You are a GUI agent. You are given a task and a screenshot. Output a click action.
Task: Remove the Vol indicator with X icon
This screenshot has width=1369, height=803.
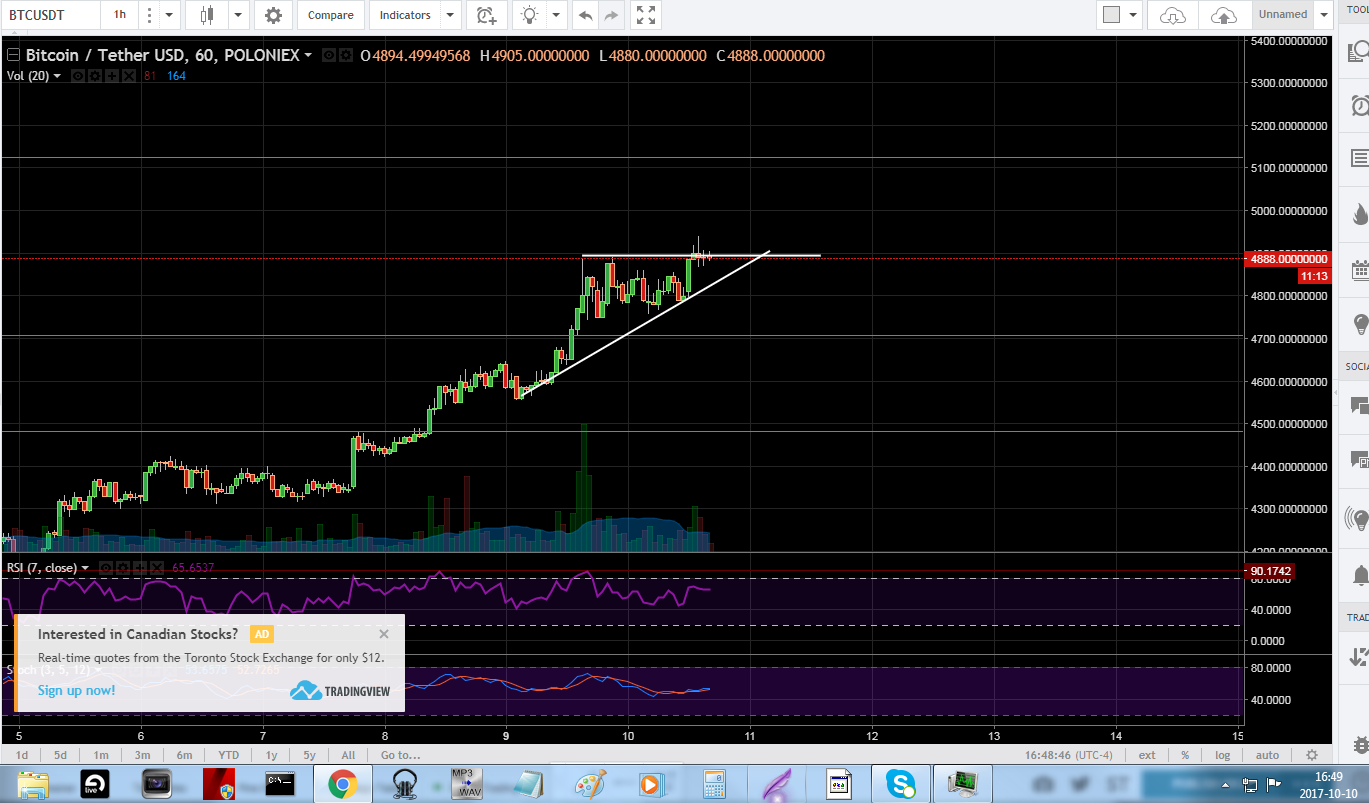[x=127, y=76]
